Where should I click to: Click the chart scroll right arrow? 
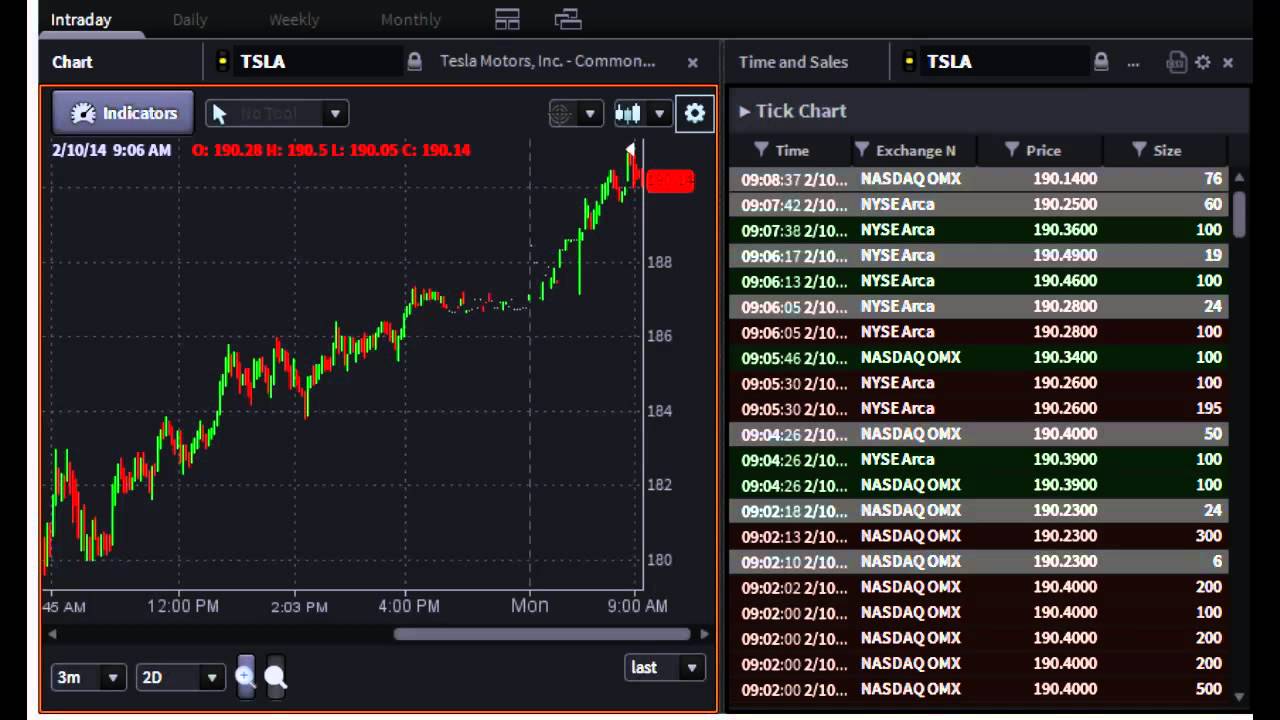pos(704,634)
